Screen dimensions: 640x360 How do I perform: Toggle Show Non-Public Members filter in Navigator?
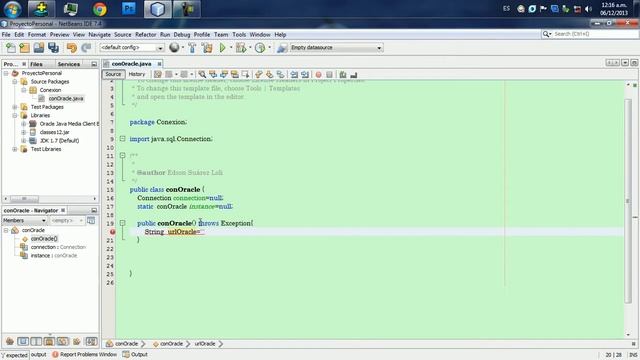click(49, 341)
